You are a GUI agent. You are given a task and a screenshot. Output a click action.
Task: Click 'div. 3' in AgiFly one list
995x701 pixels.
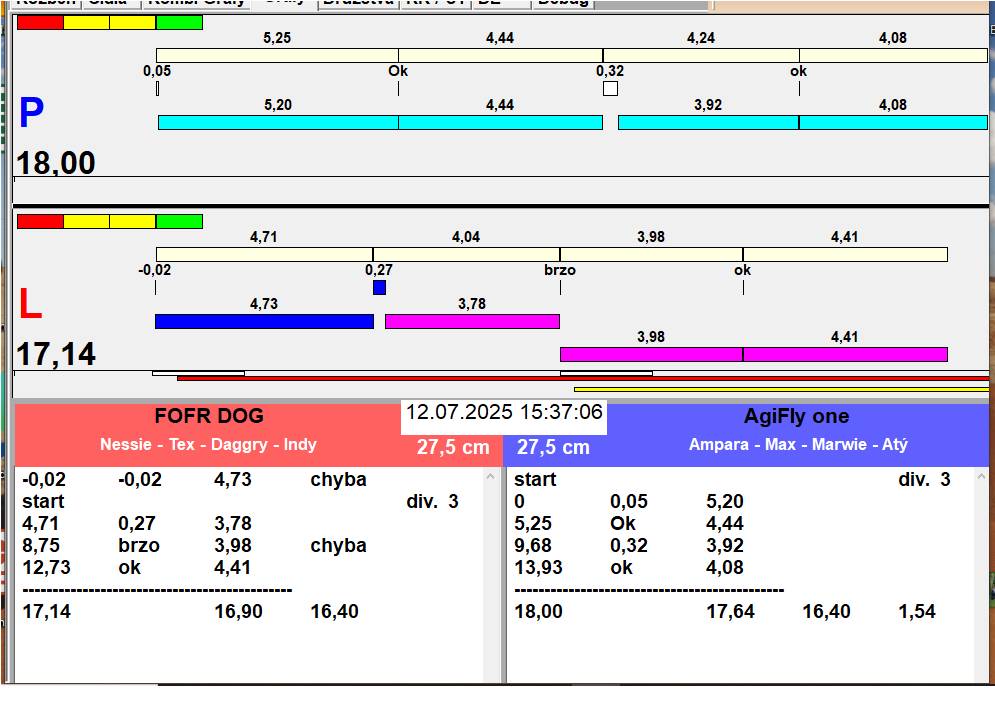(924, 479)
